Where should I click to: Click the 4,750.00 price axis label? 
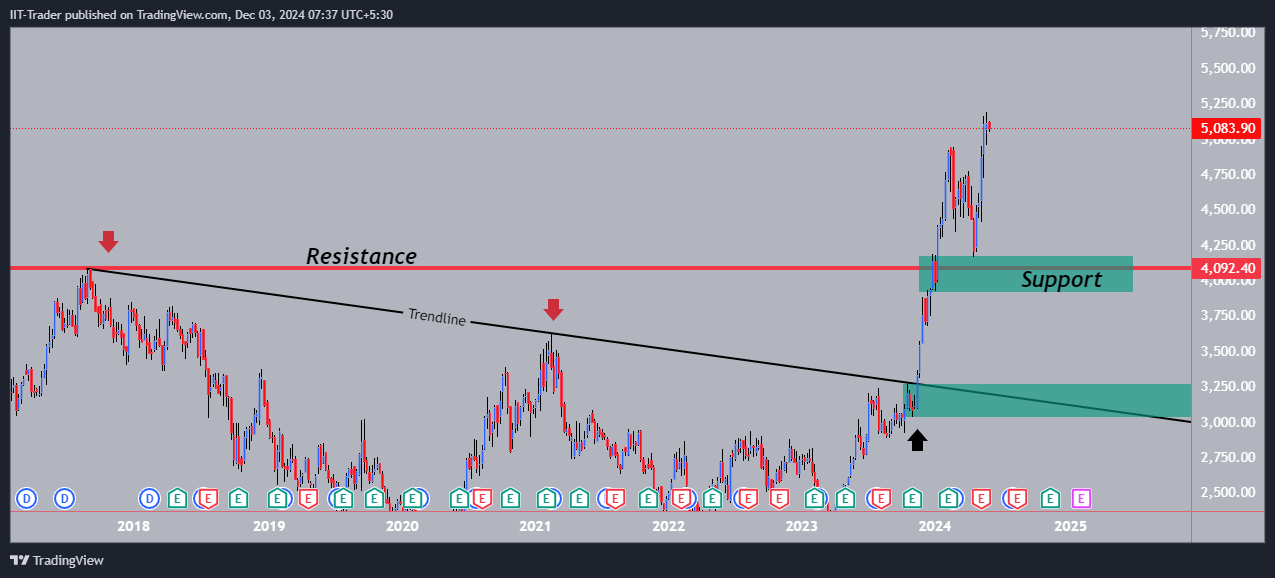tap(1229, 174)
